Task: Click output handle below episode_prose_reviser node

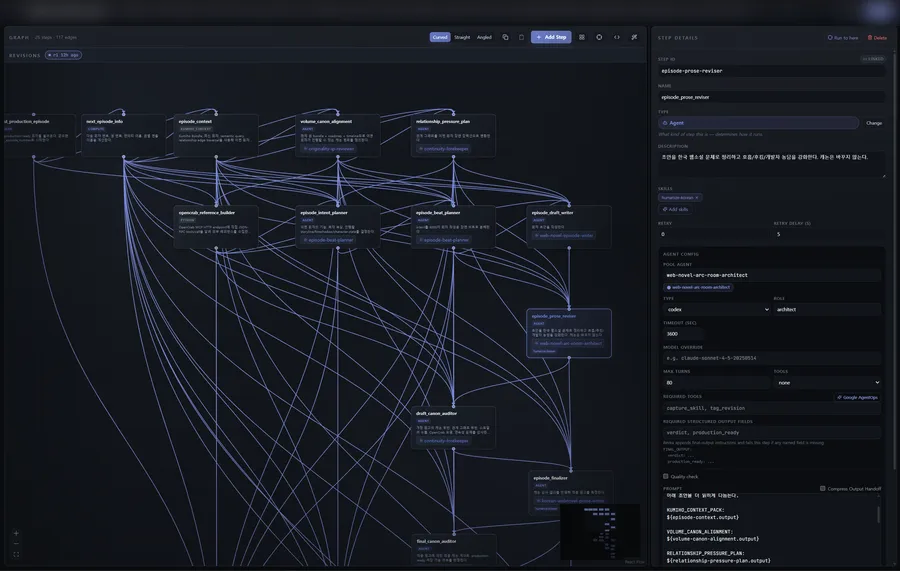Action: (569, 358)
